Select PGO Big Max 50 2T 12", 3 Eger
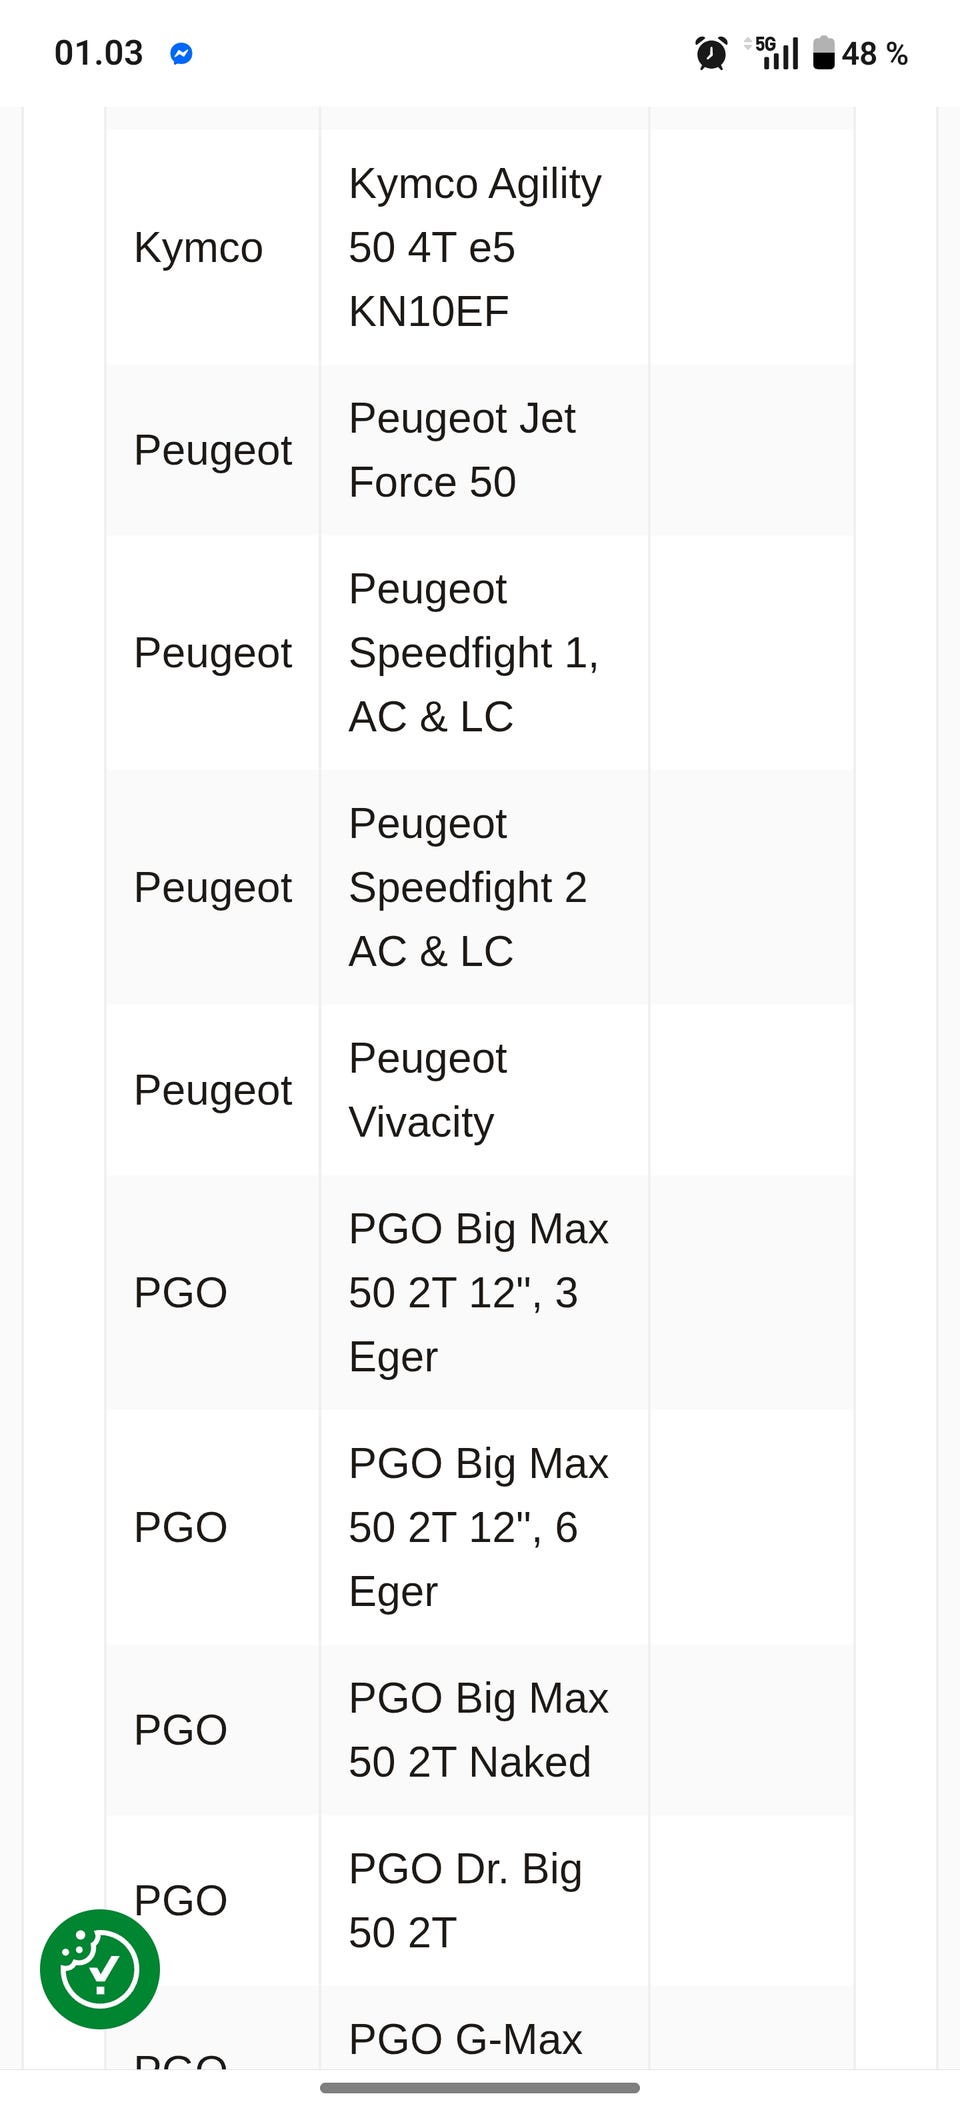This screenshot has height=2112, width=960. coord(485,1292)
